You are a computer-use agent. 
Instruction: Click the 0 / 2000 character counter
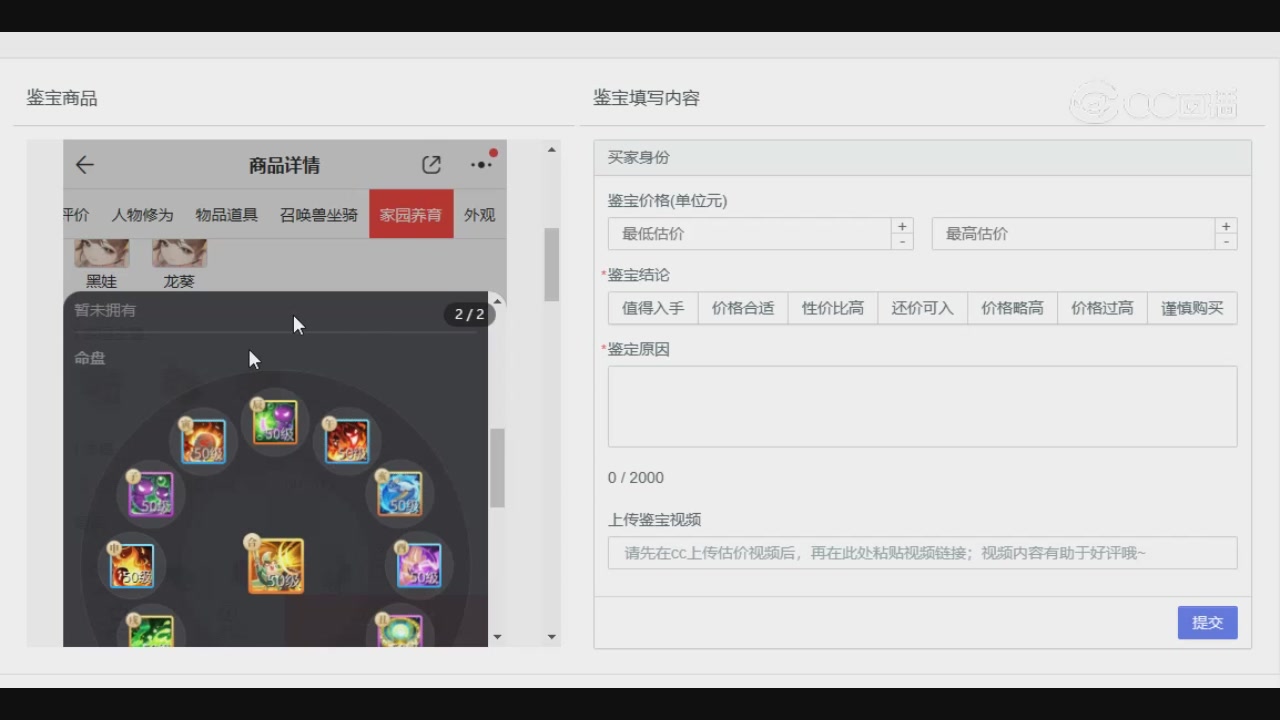click(x=636, y=478)
